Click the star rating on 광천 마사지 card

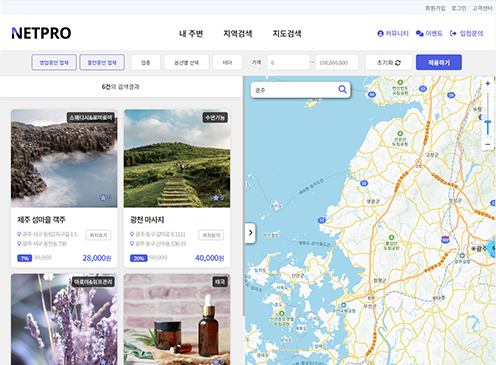coord(219,198)
